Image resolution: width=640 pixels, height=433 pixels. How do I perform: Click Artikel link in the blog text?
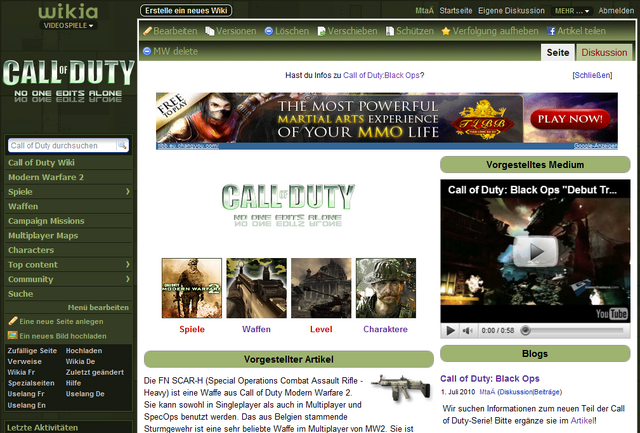[582, 420]
